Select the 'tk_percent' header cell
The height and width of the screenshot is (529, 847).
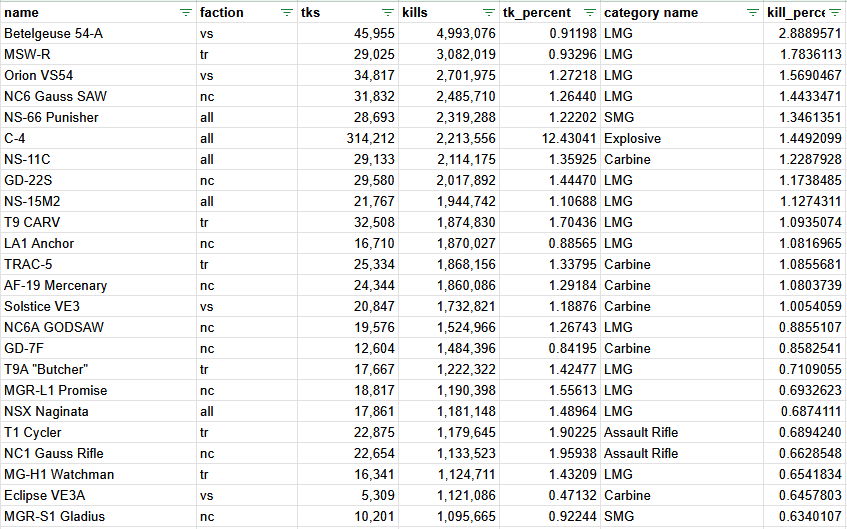coord(550,12)
